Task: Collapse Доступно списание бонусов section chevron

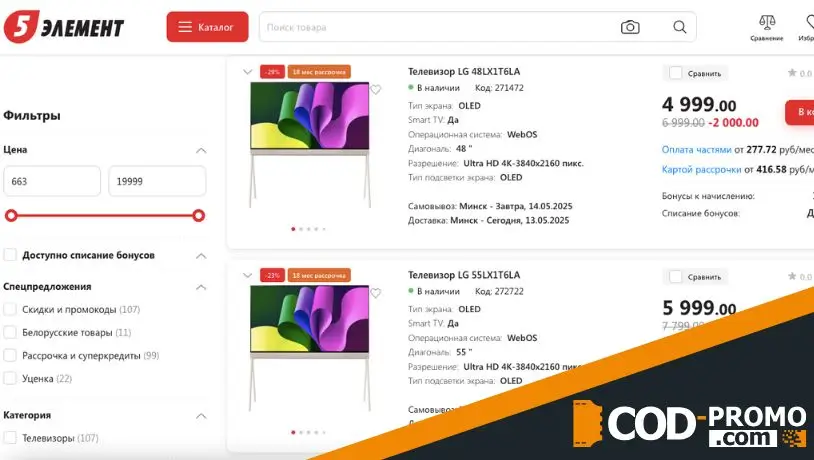Action: pyautogui.click(x=201, y=256)
